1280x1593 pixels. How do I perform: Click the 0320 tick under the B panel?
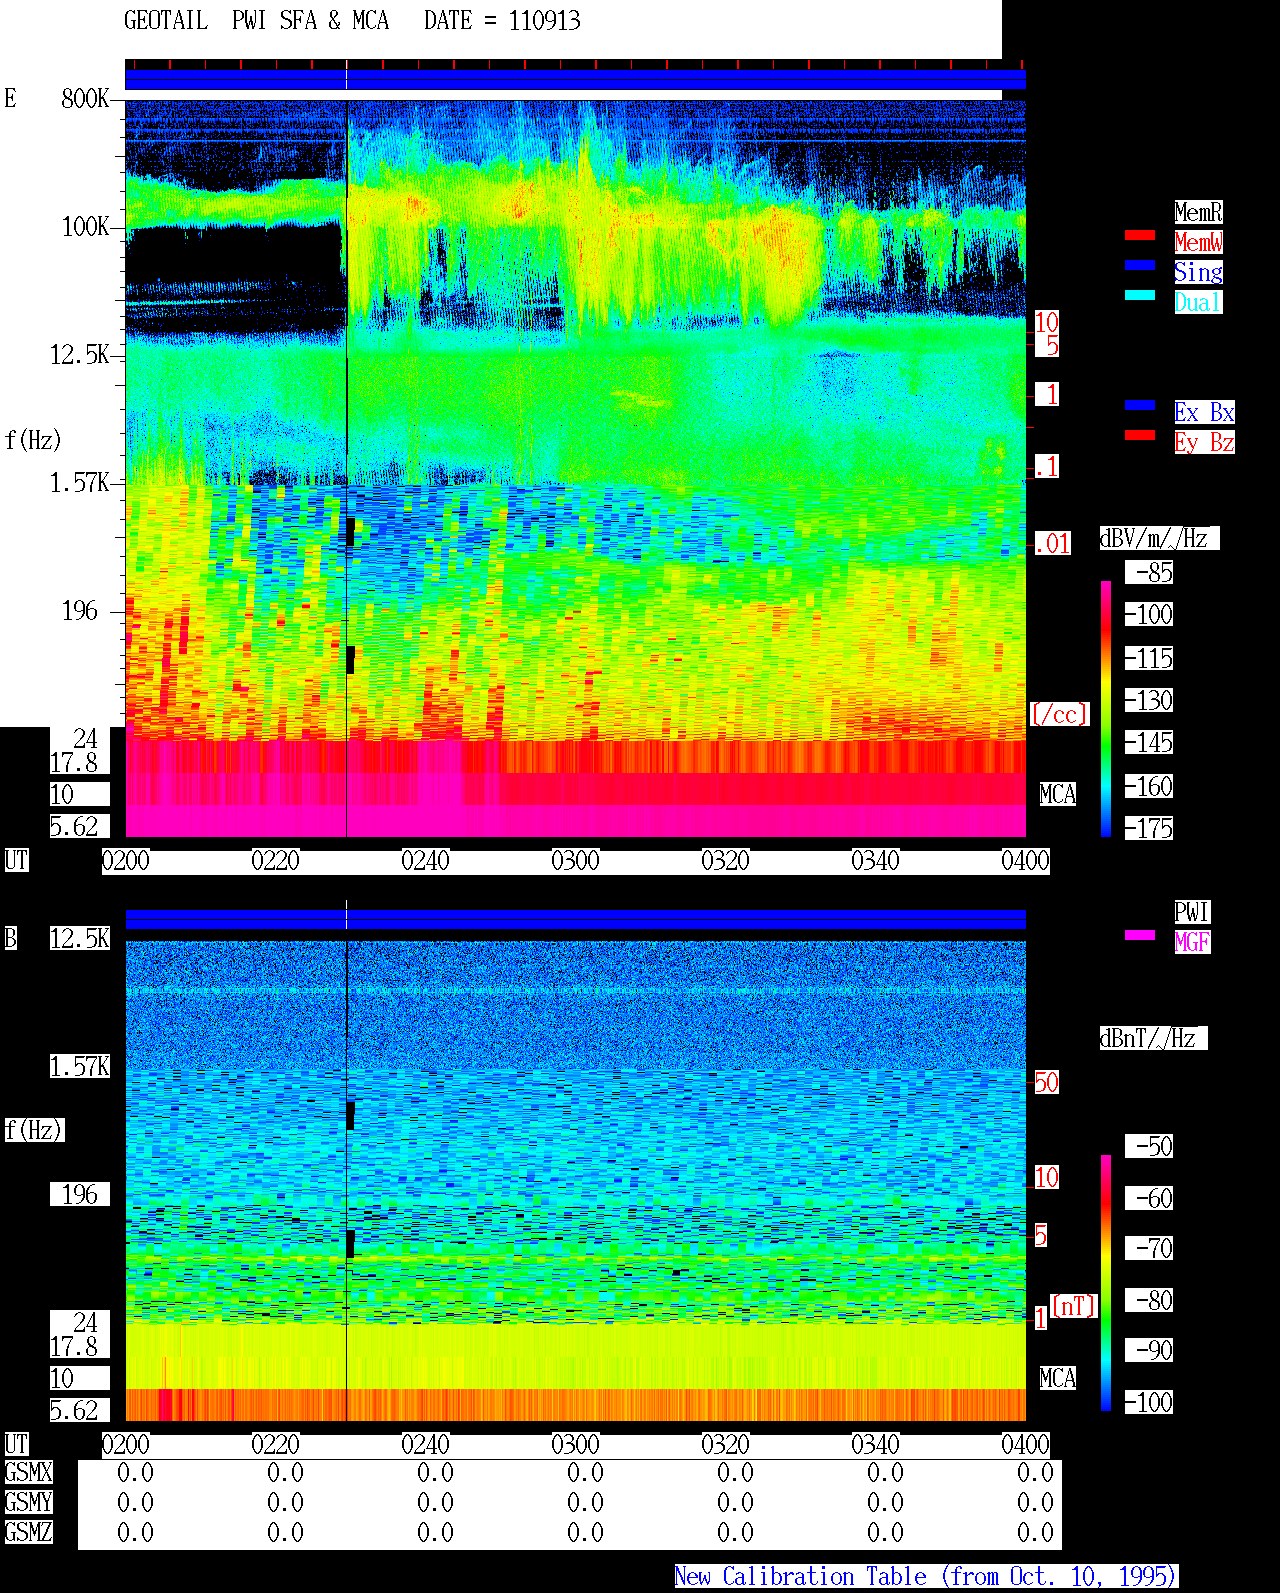point(725,1444)
